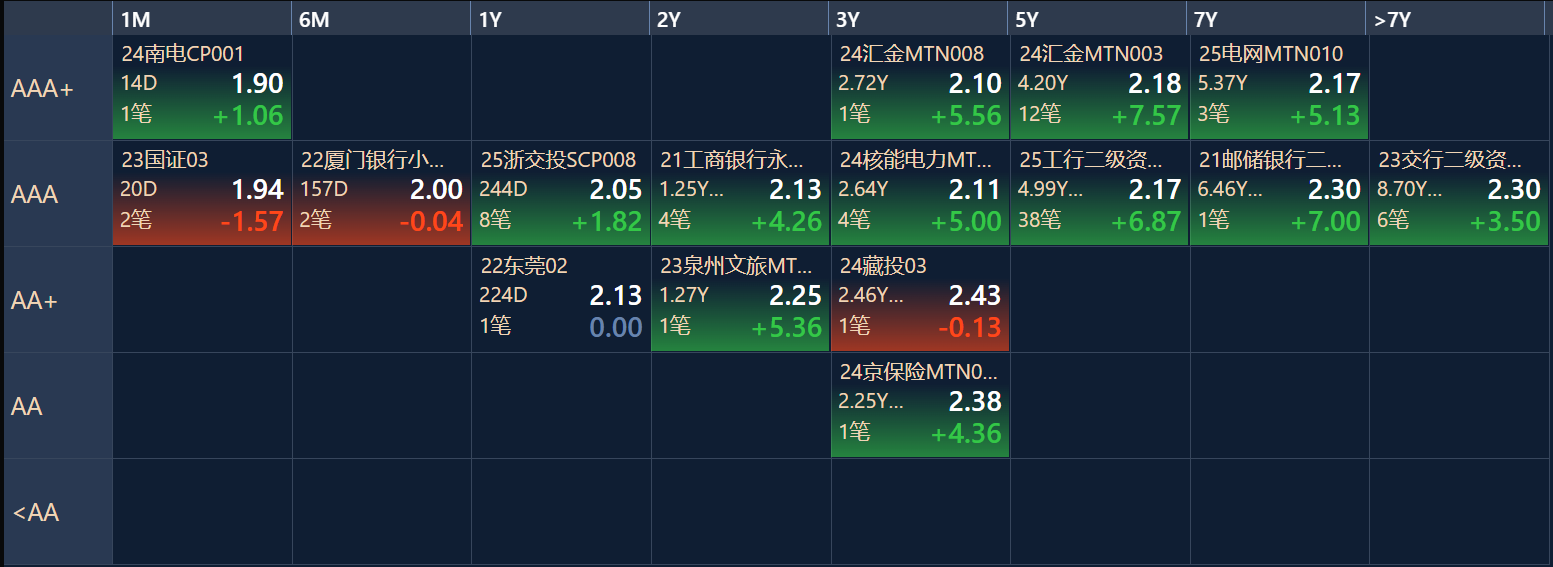The image size is (1553, 567).
Task: Click the +5.56 change on 24汇金MTN008
Action: pos(966,116)
